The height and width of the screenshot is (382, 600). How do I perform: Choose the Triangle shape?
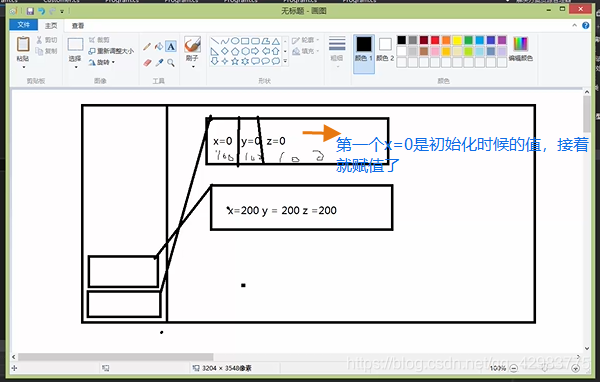[x=276, y=41]
